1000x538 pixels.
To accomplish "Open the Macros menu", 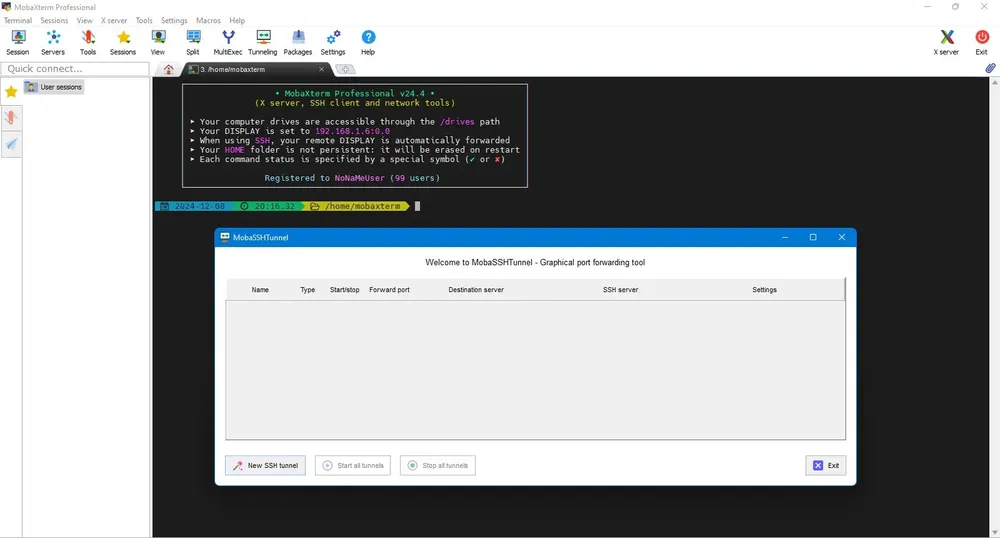I will 208,20.
